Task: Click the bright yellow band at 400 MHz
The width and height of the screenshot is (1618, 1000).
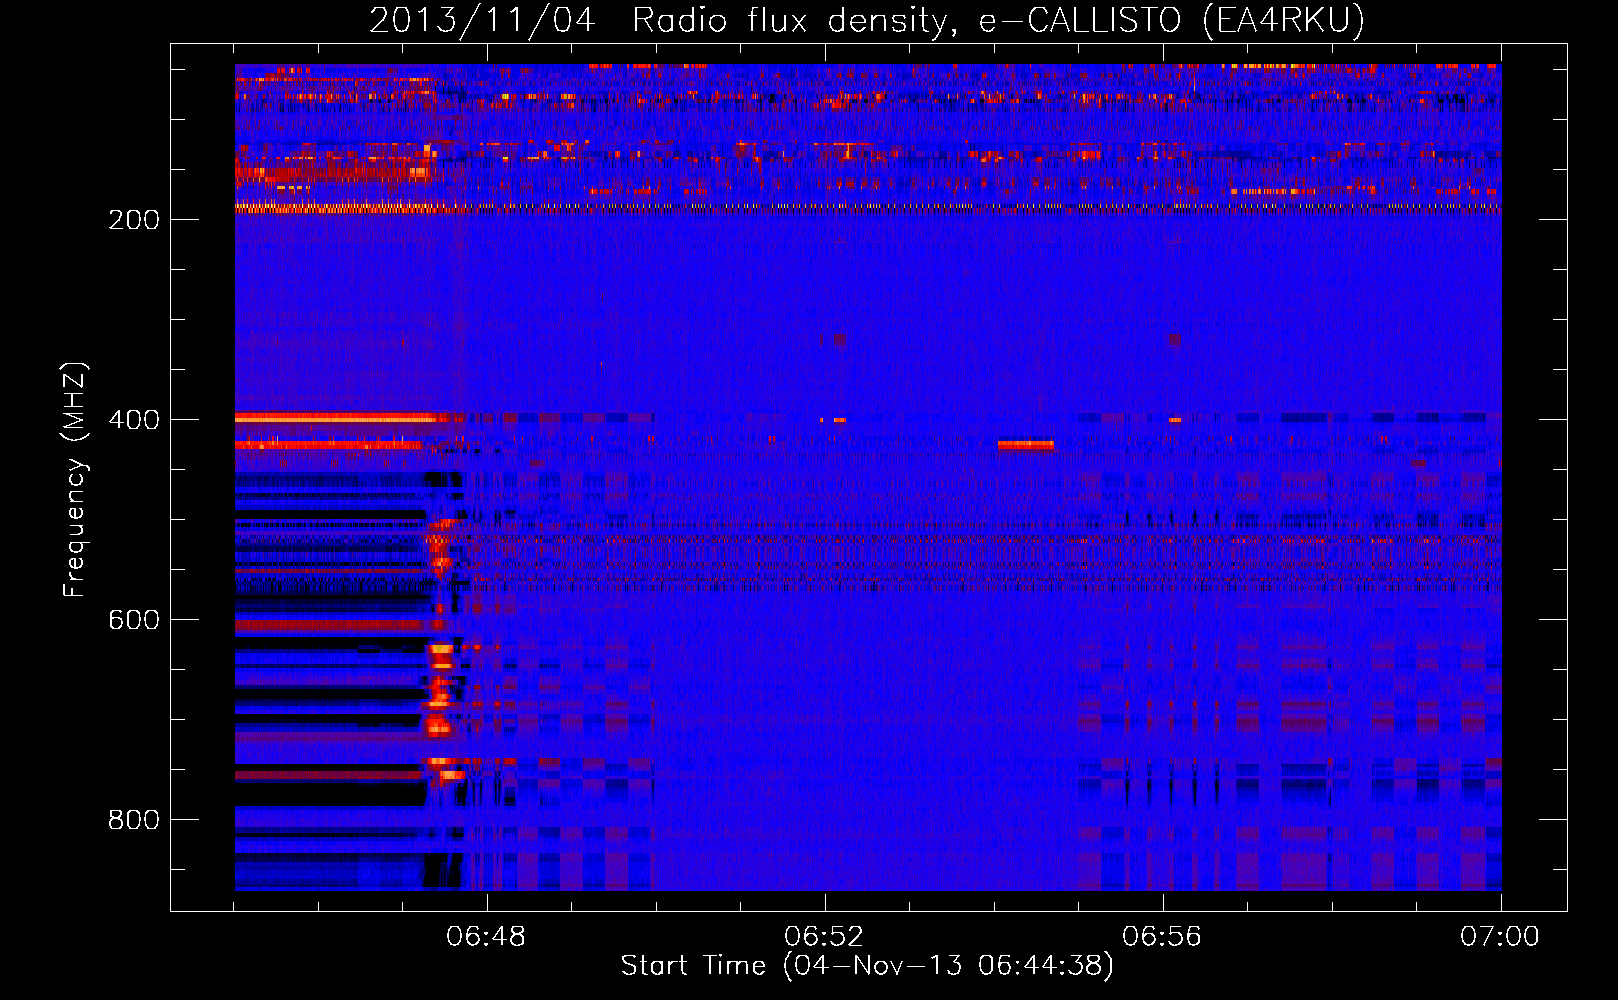Action: (x=335, y=418)
